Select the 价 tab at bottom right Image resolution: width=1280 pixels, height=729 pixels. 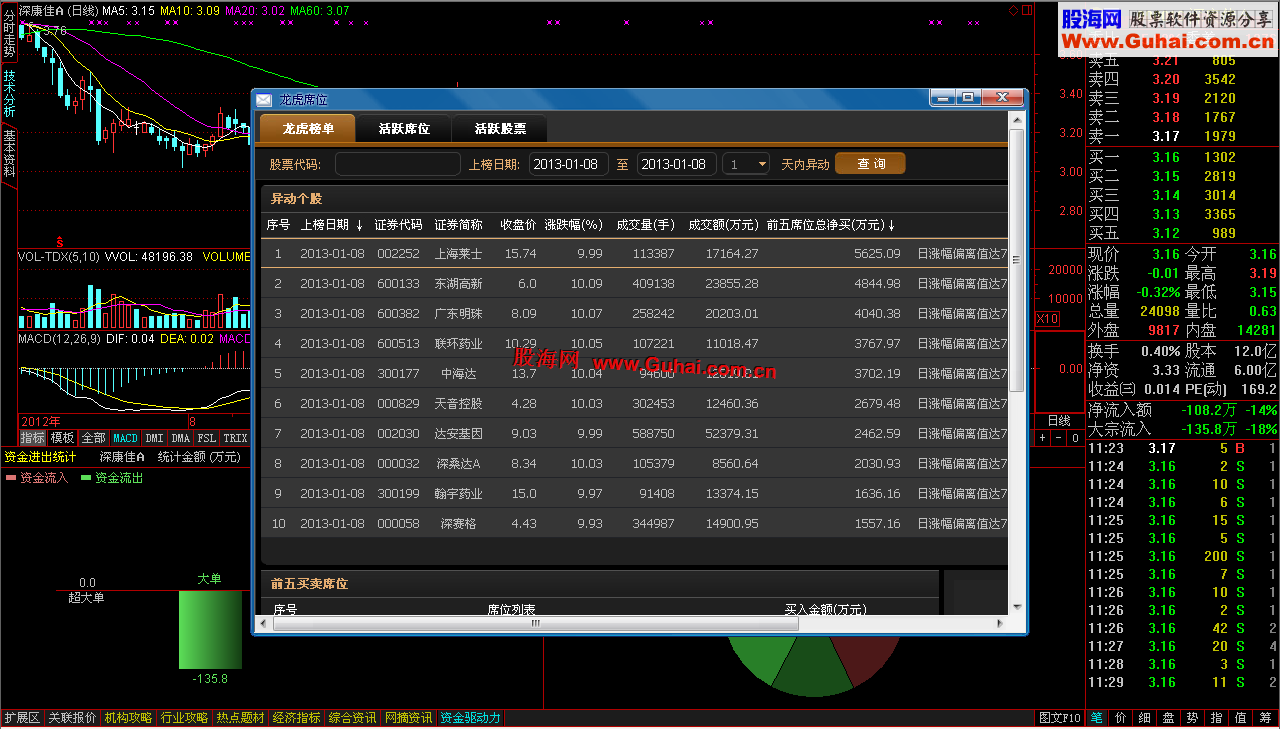1120,718
